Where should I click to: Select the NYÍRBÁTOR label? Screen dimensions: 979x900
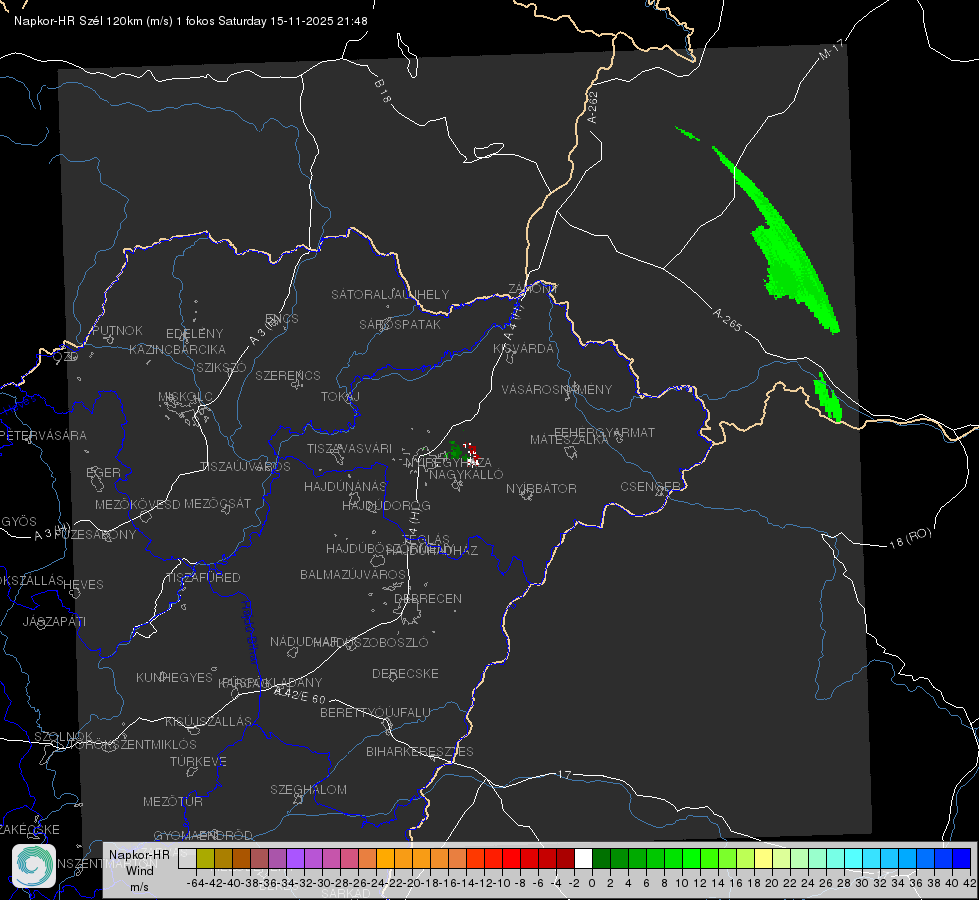point(541,488)
